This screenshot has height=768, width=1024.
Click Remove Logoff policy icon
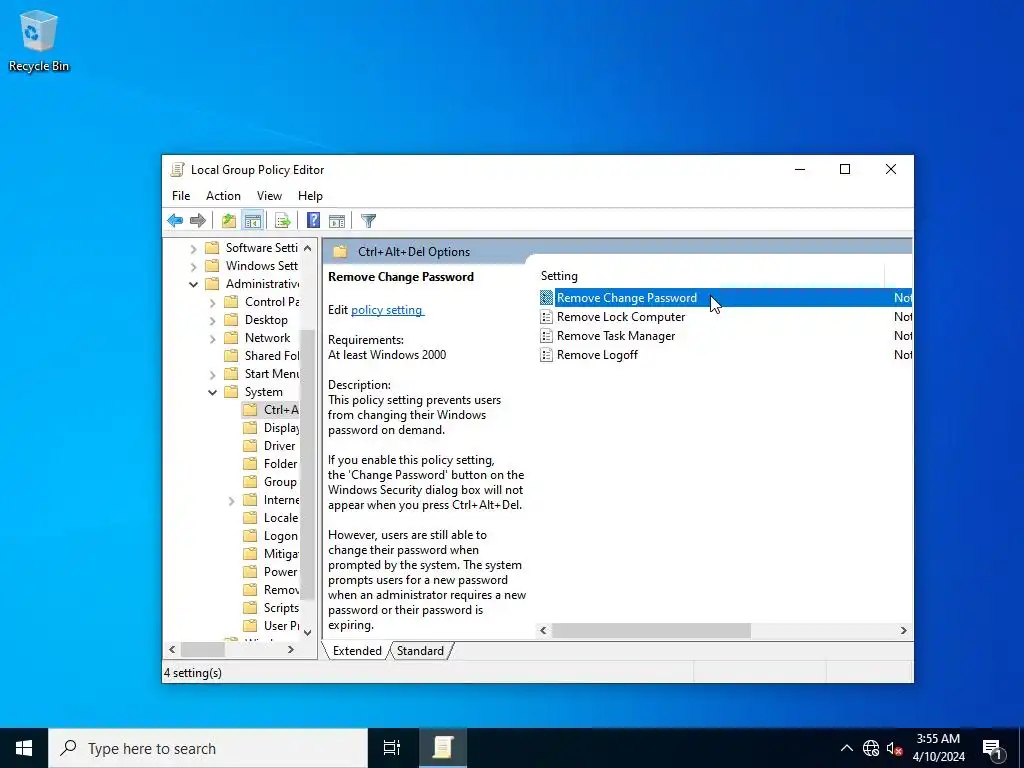[x=547, y=355]
